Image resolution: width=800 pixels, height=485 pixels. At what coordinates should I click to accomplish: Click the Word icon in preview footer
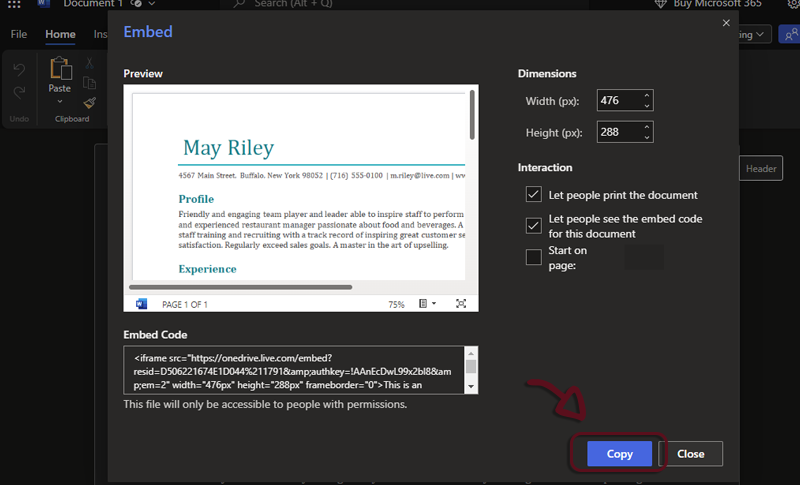pos(141,304)
